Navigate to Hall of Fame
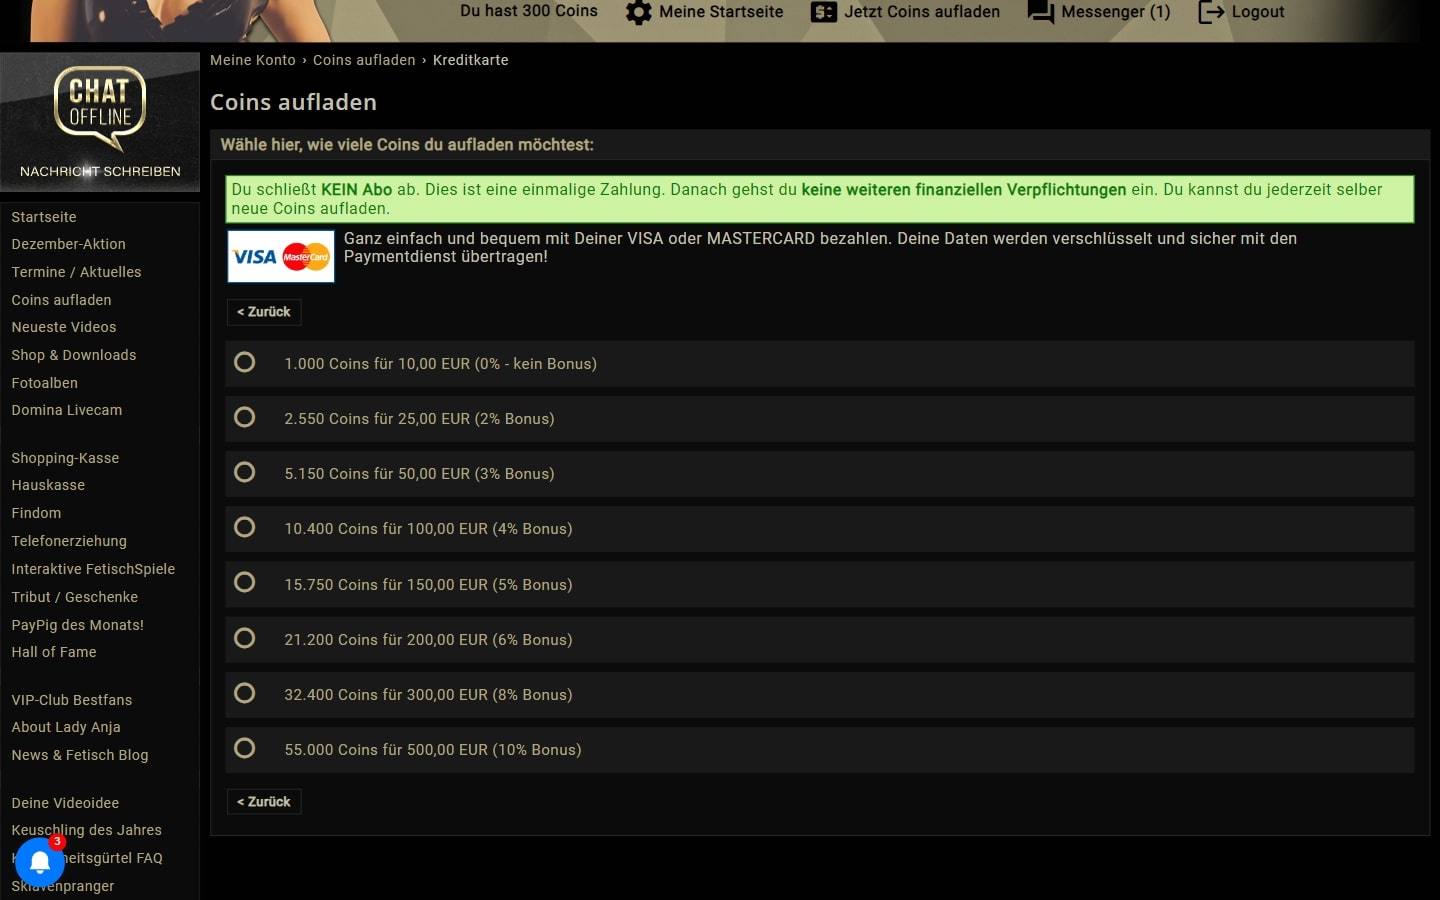The height and width of the screenshot is (900, 1440). (54, 652)
